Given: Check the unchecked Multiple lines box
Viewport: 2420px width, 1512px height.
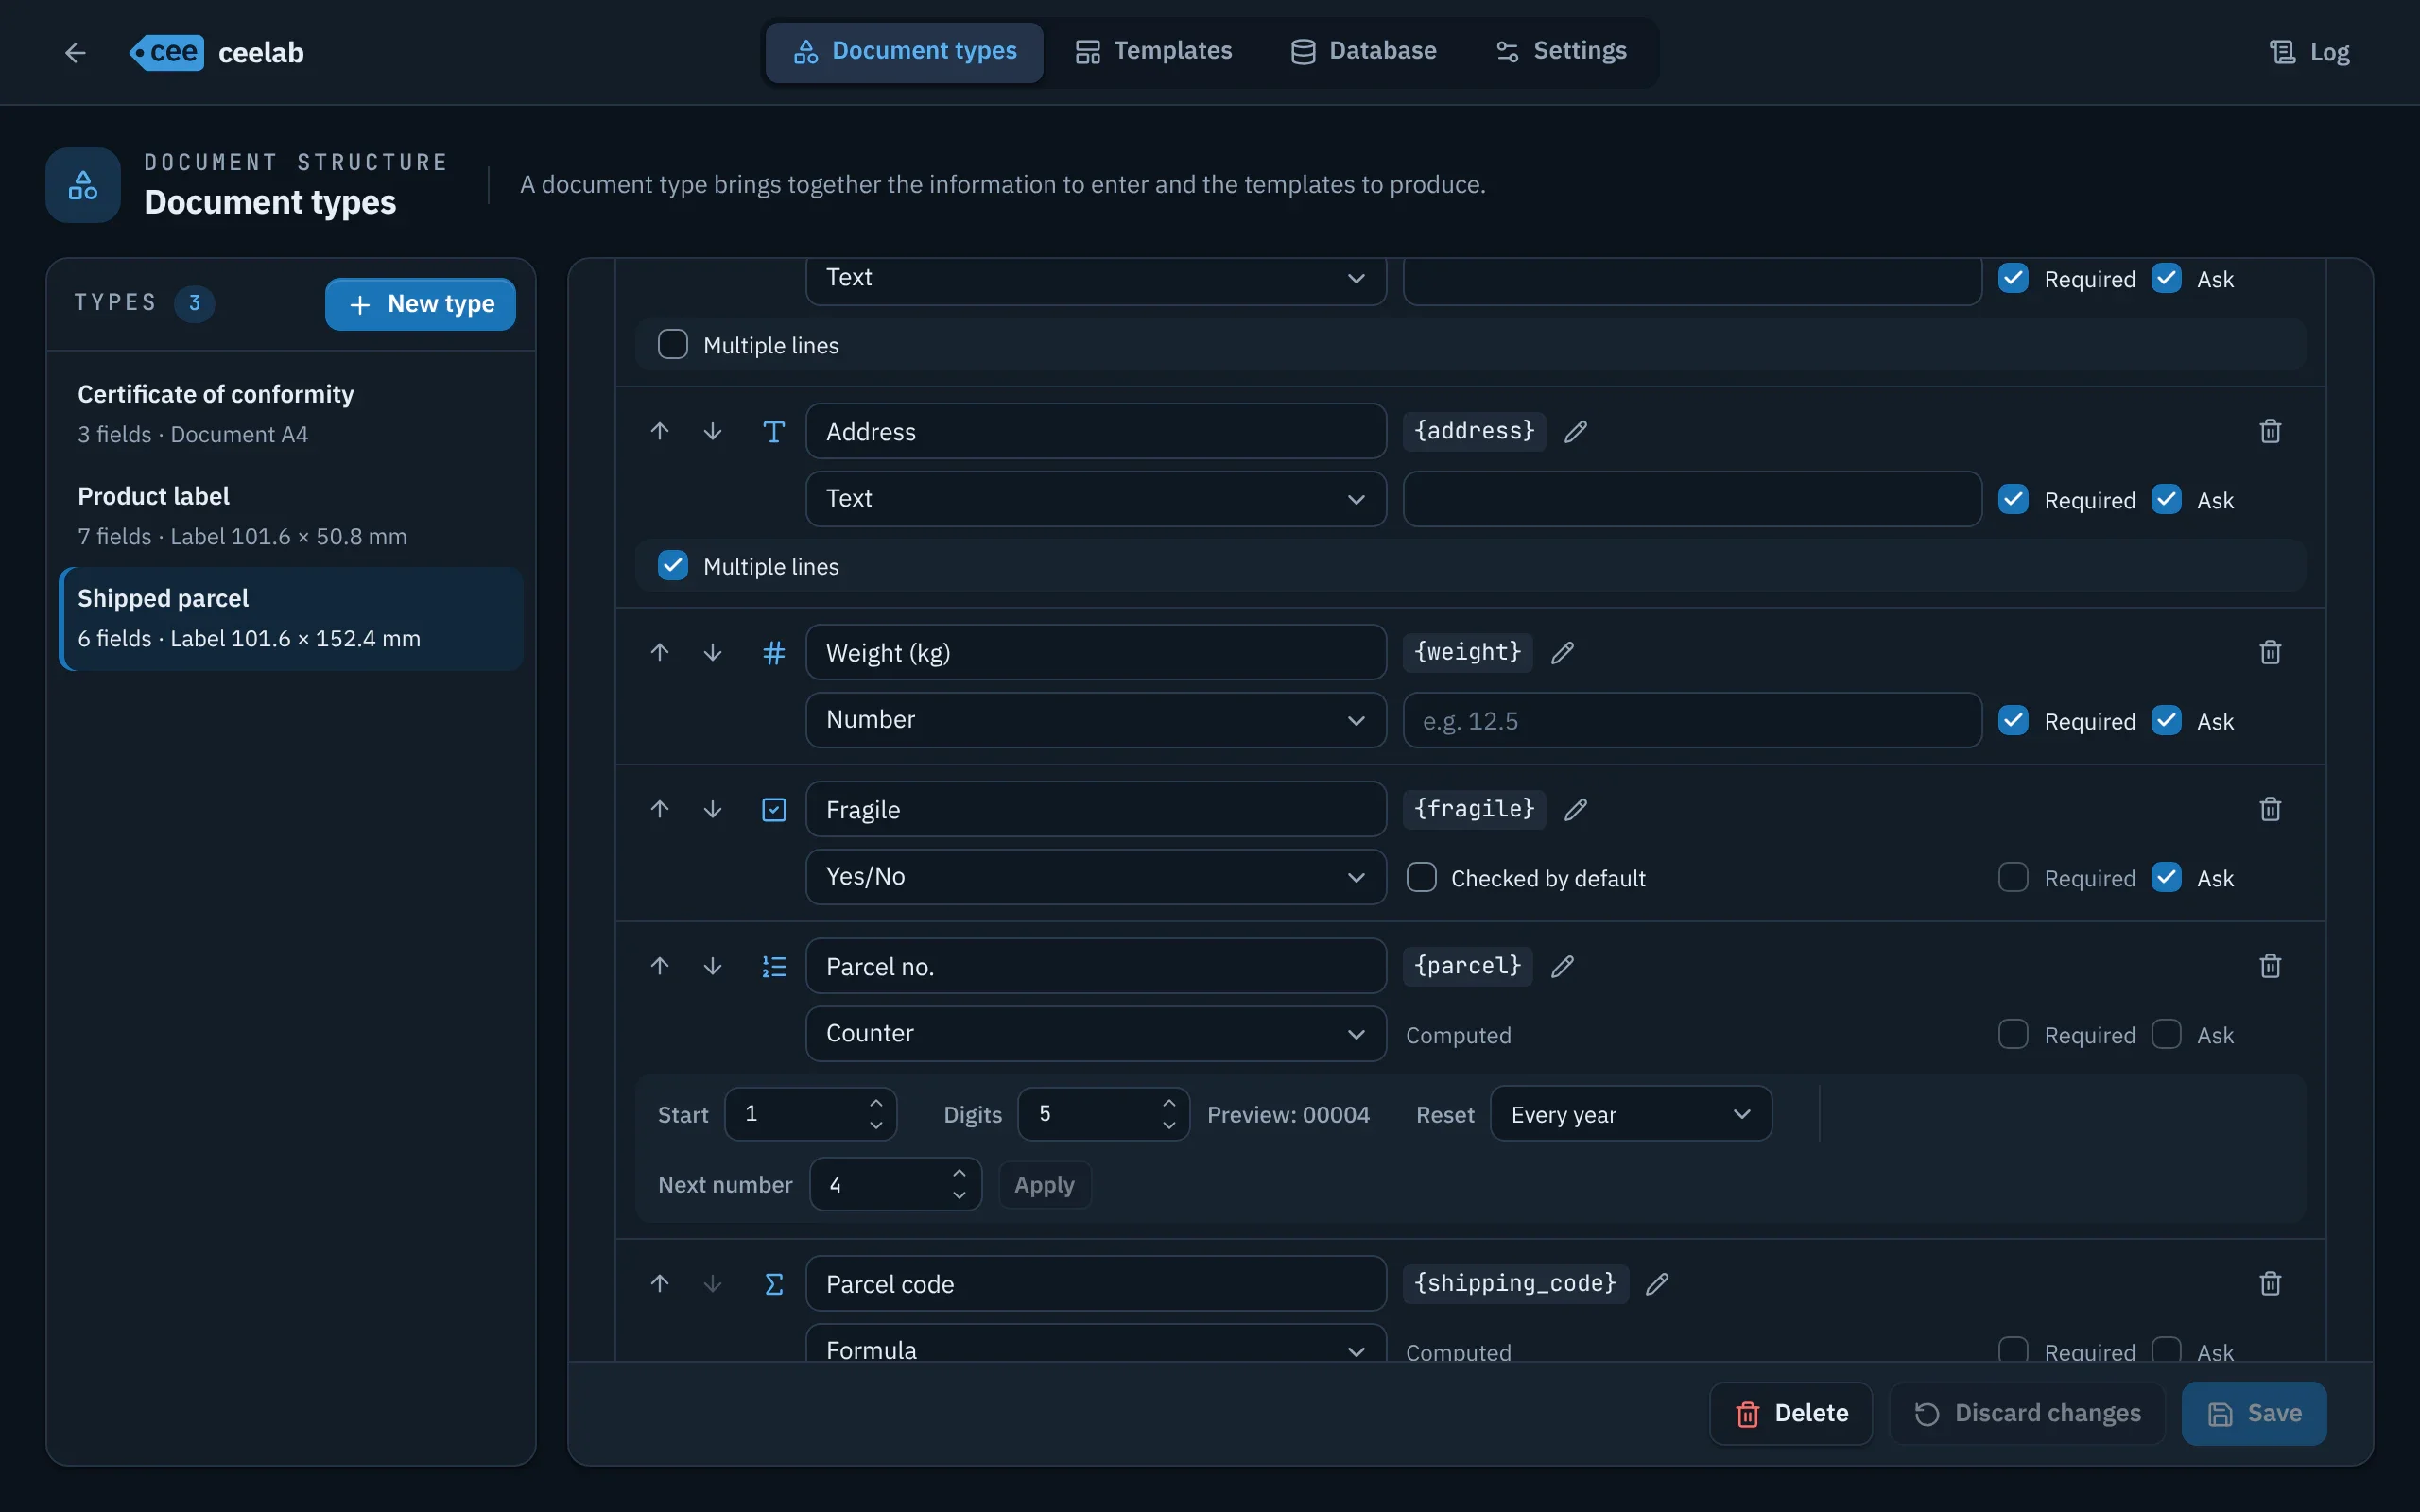Looking at the screenshot, I should point(673,344).
